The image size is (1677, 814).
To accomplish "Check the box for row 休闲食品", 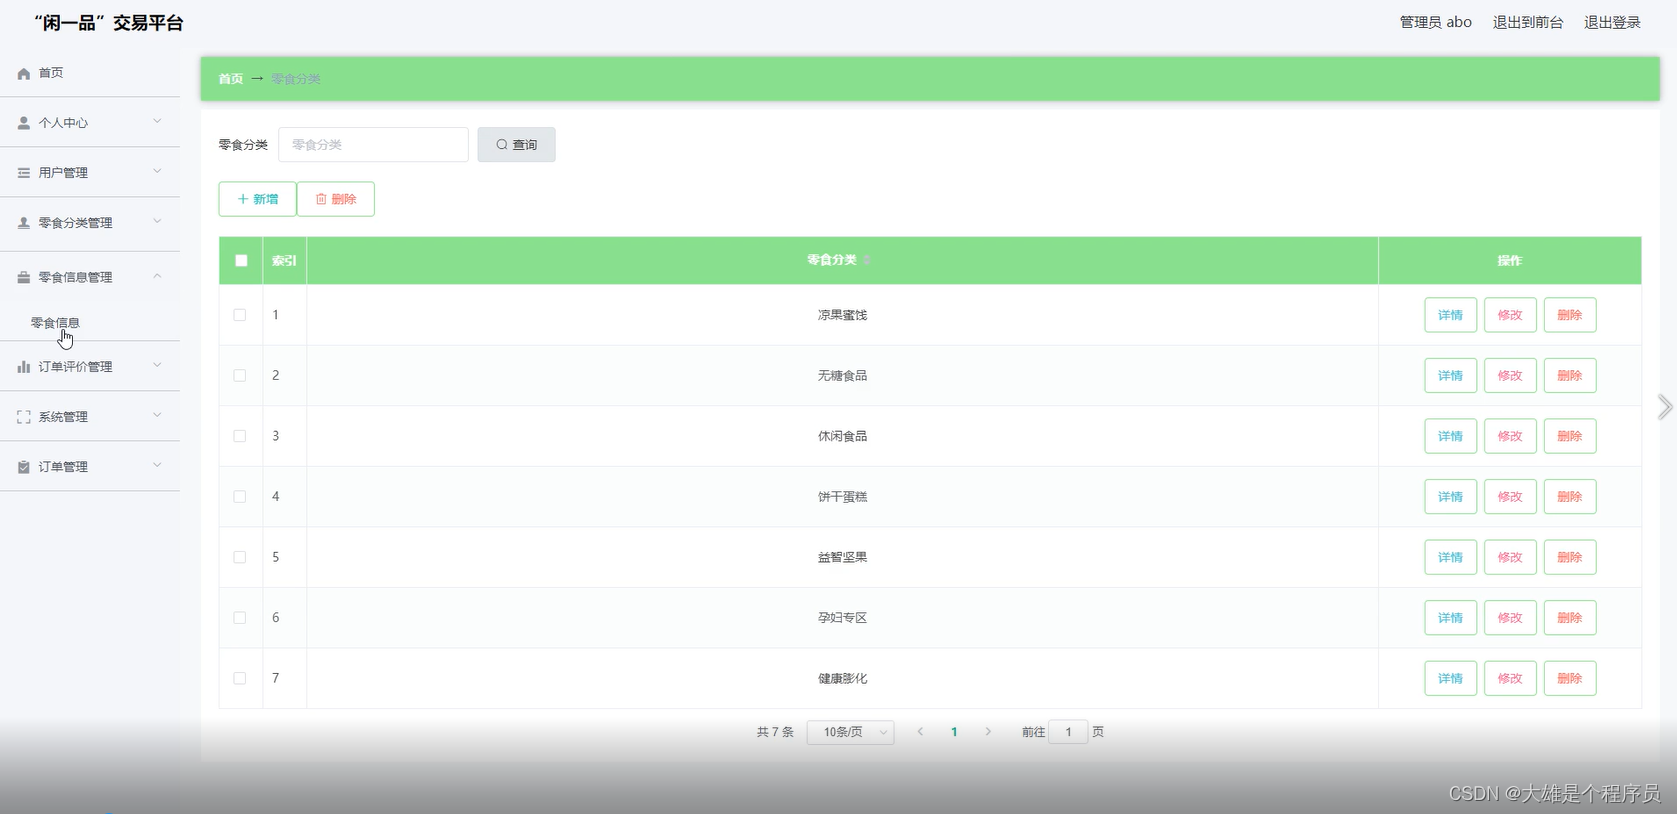I will click(x=240, y=436).
